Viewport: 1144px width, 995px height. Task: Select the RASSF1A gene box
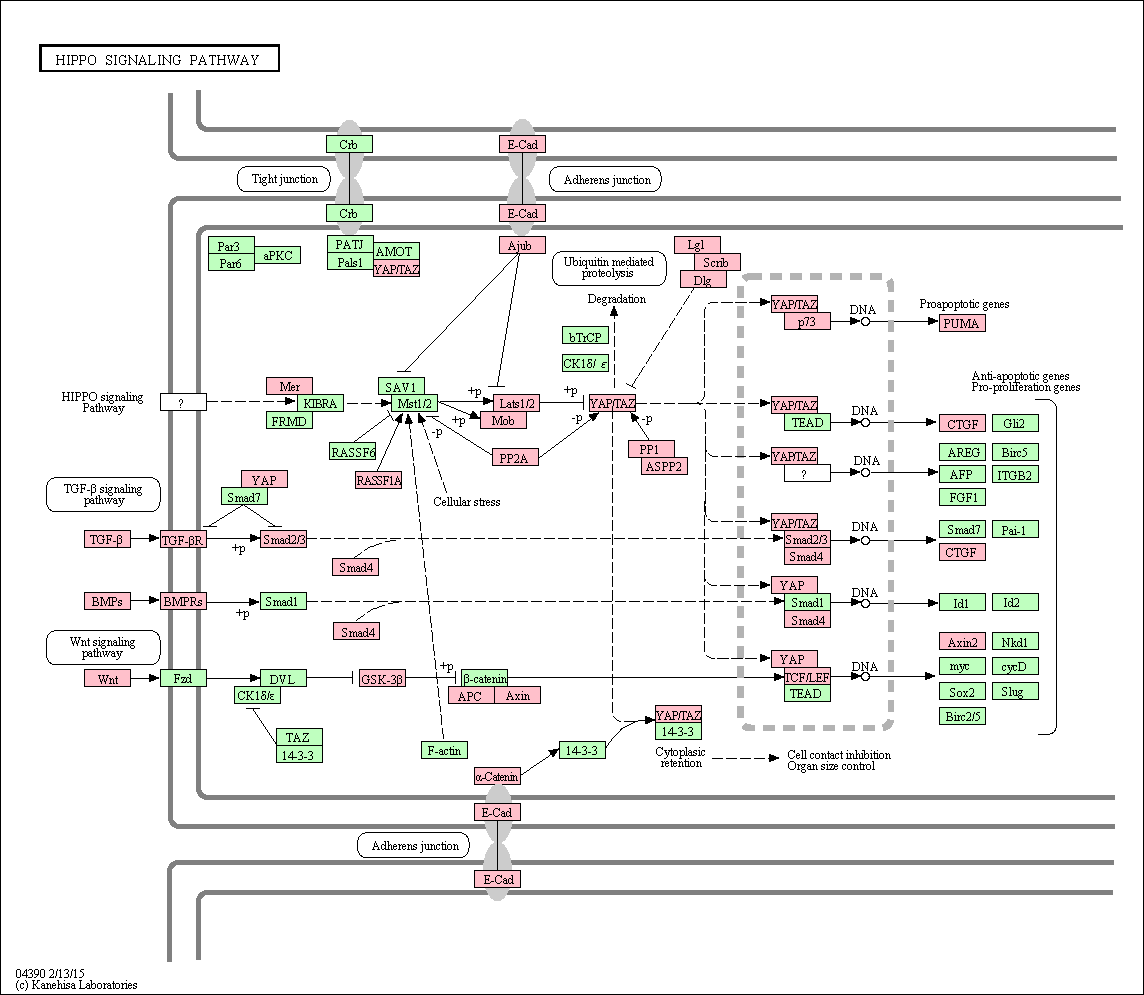coord(379,481)
